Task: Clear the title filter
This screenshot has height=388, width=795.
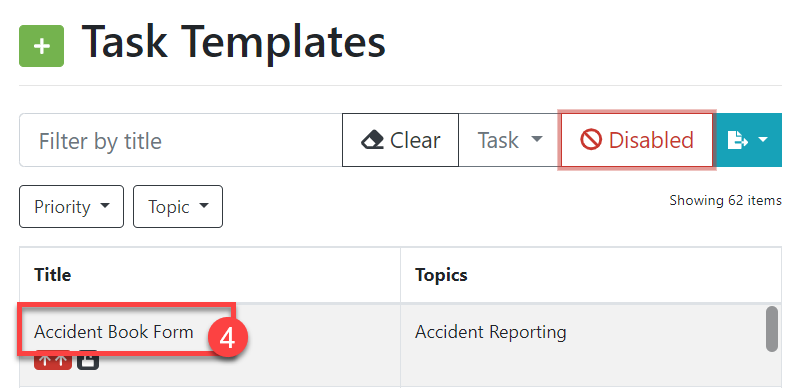Action: pyautogui.click(x=401, y=140)
